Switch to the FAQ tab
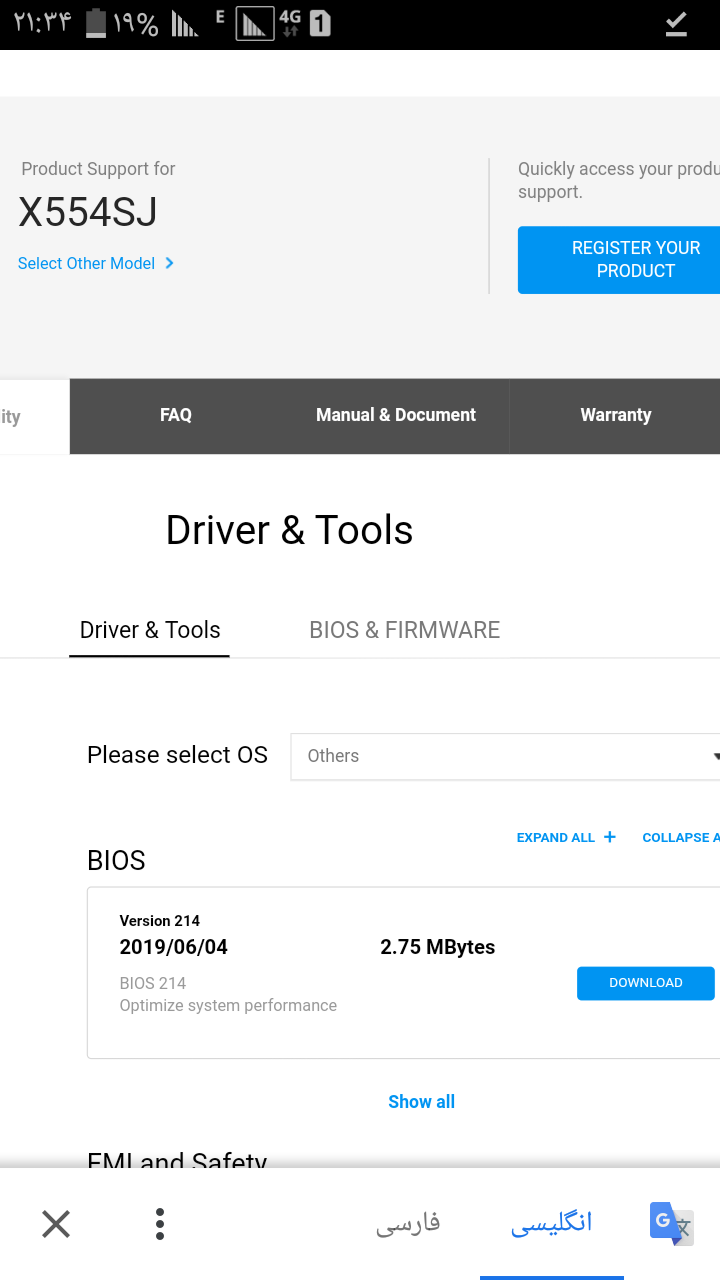 tap(176, 415)
